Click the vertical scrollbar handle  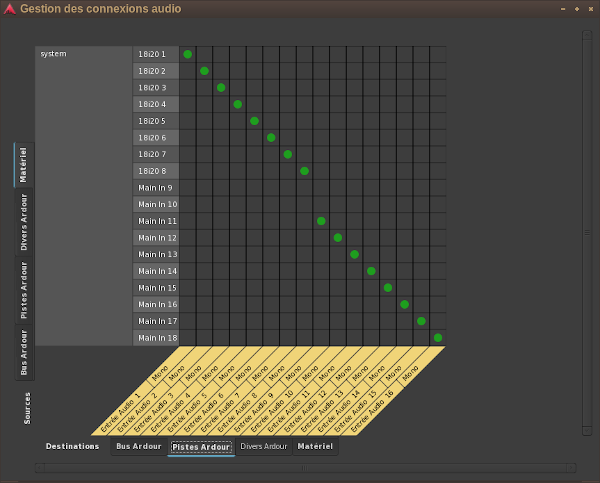coord(587,233)
